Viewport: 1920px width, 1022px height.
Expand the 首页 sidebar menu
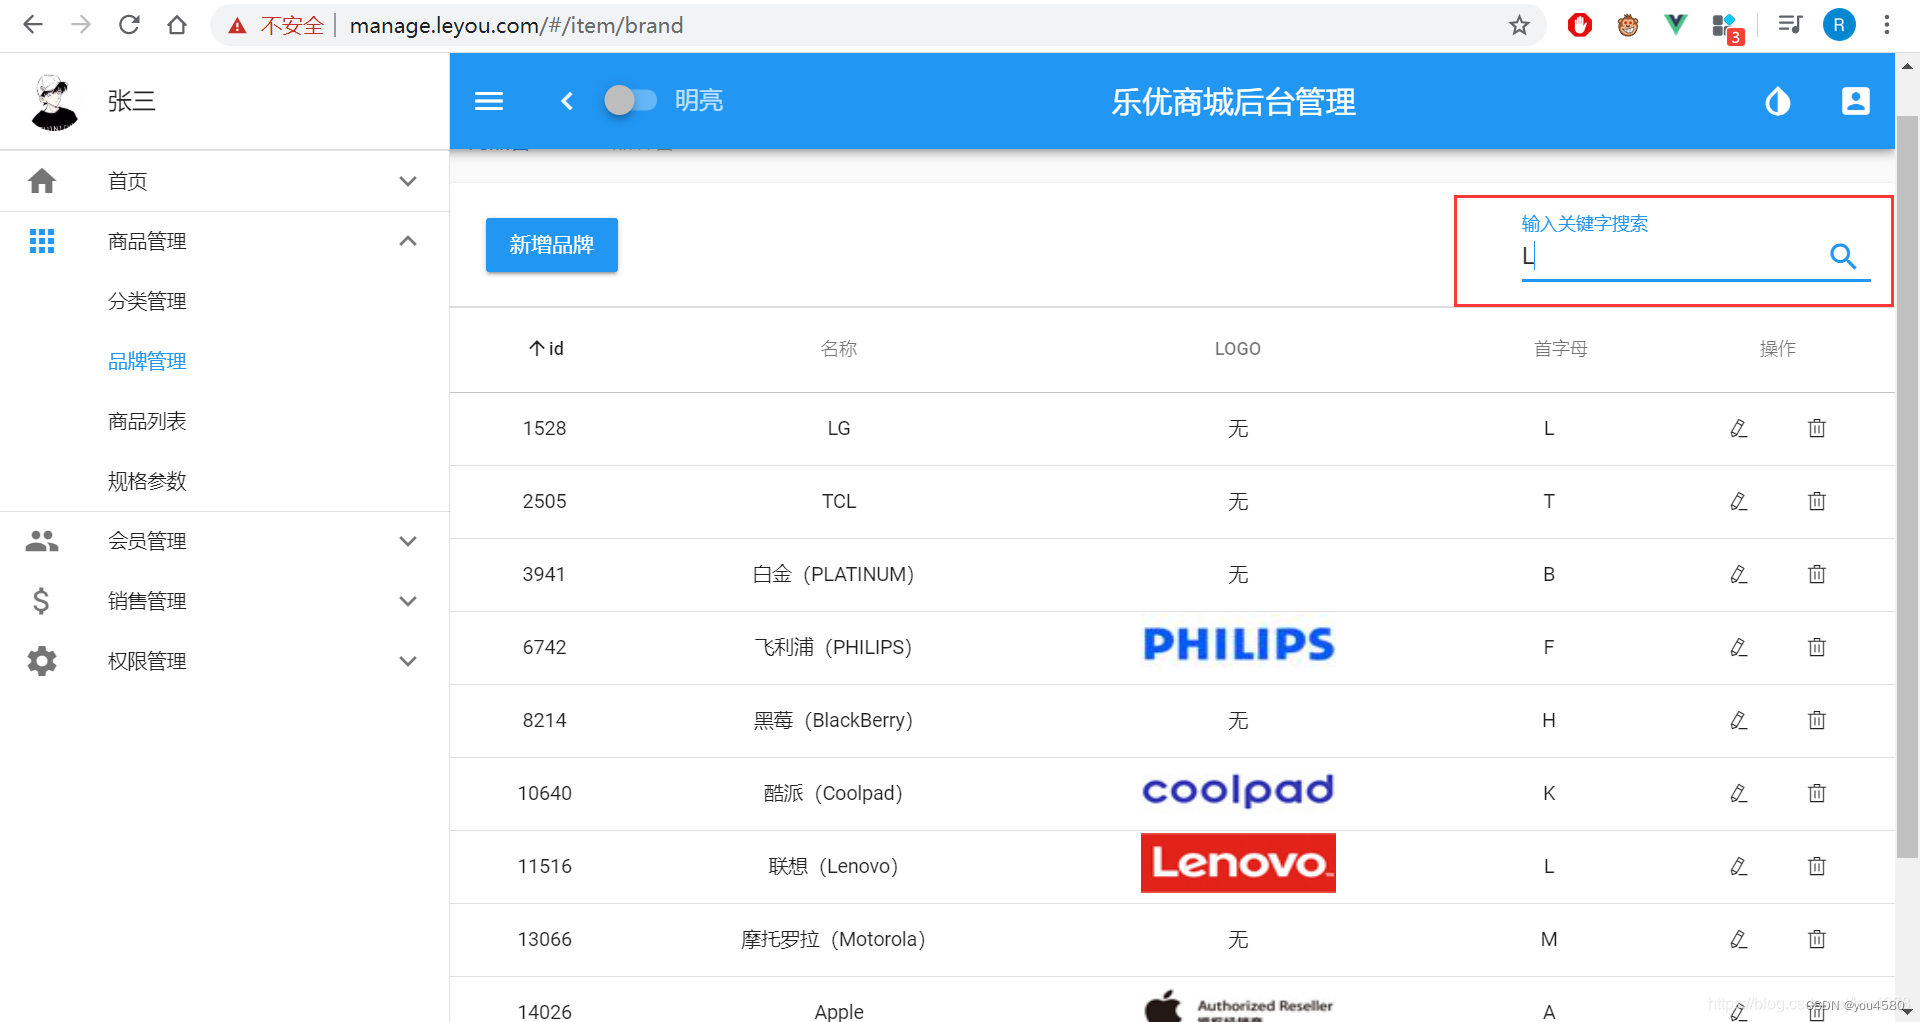(x=224, y=181)
